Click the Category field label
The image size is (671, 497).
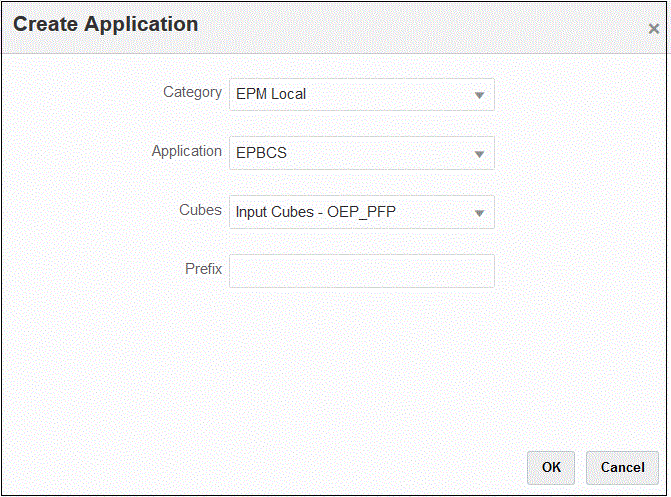192,92
